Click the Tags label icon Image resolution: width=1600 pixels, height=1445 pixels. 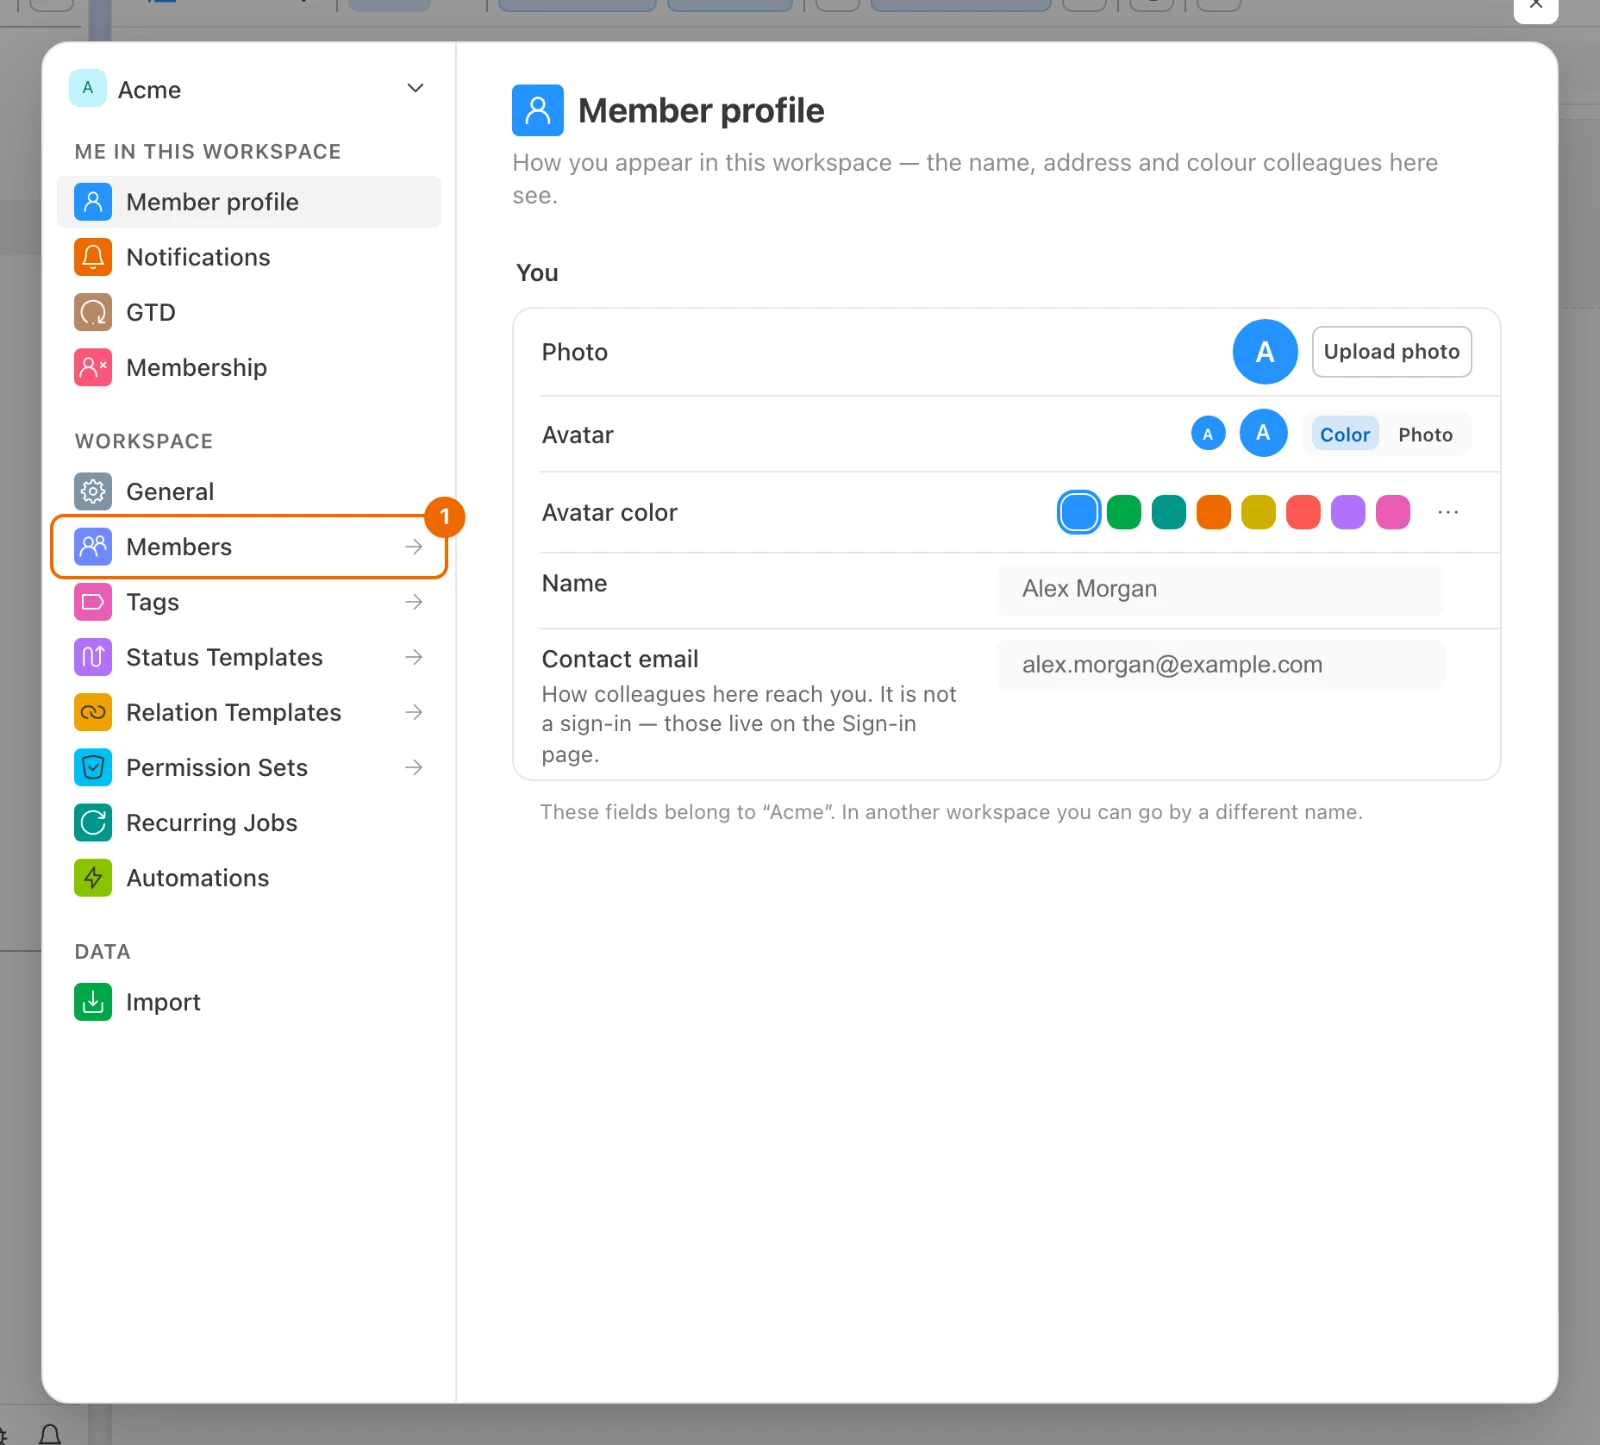point(93,602)
